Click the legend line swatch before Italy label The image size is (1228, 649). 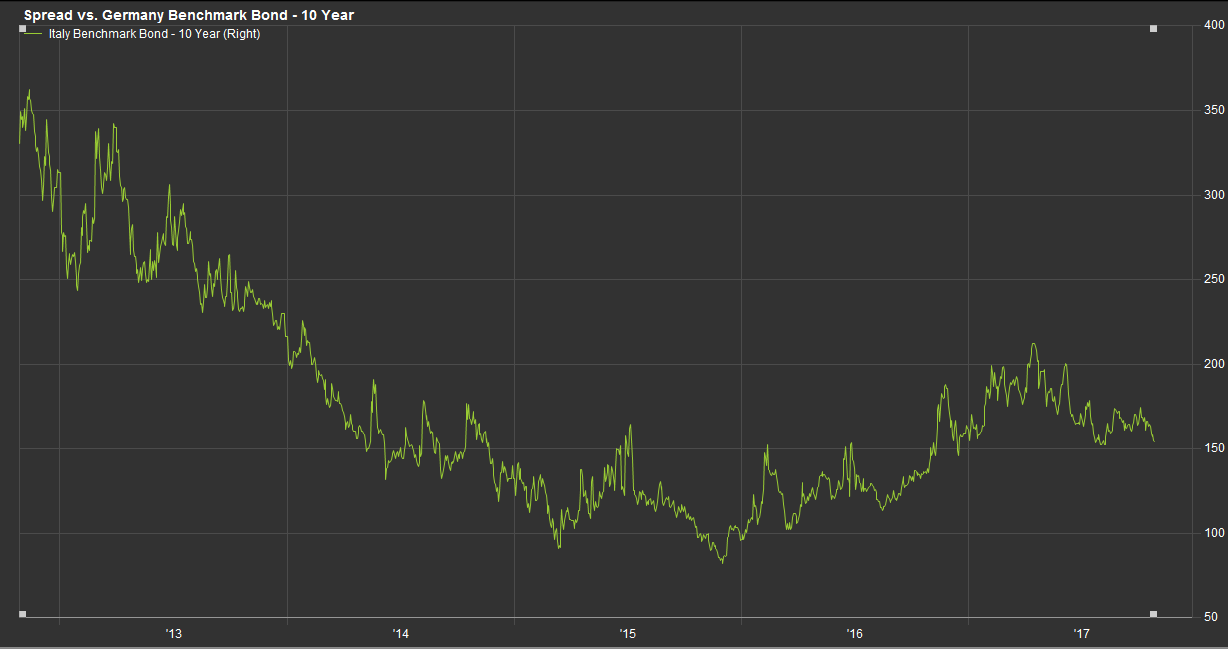pos(35,35)
